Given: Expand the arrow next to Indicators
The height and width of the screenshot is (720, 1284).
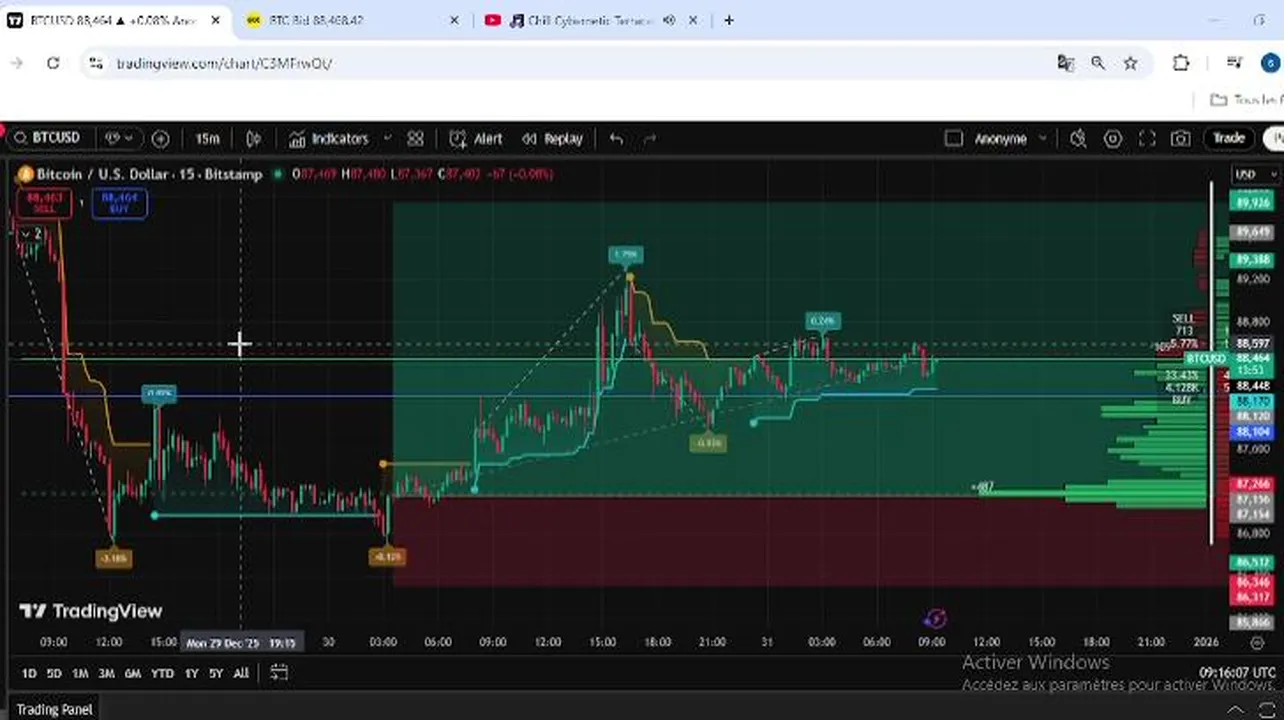Looking at the screenshot, I should tap(387, 138).
